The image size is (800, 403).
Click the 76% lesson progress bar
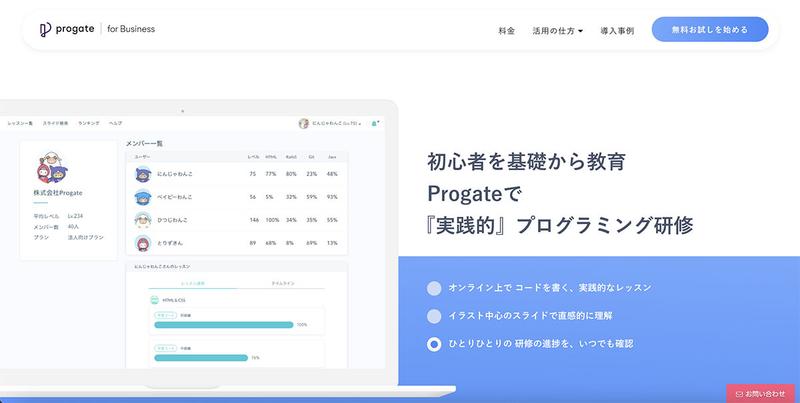201,358
